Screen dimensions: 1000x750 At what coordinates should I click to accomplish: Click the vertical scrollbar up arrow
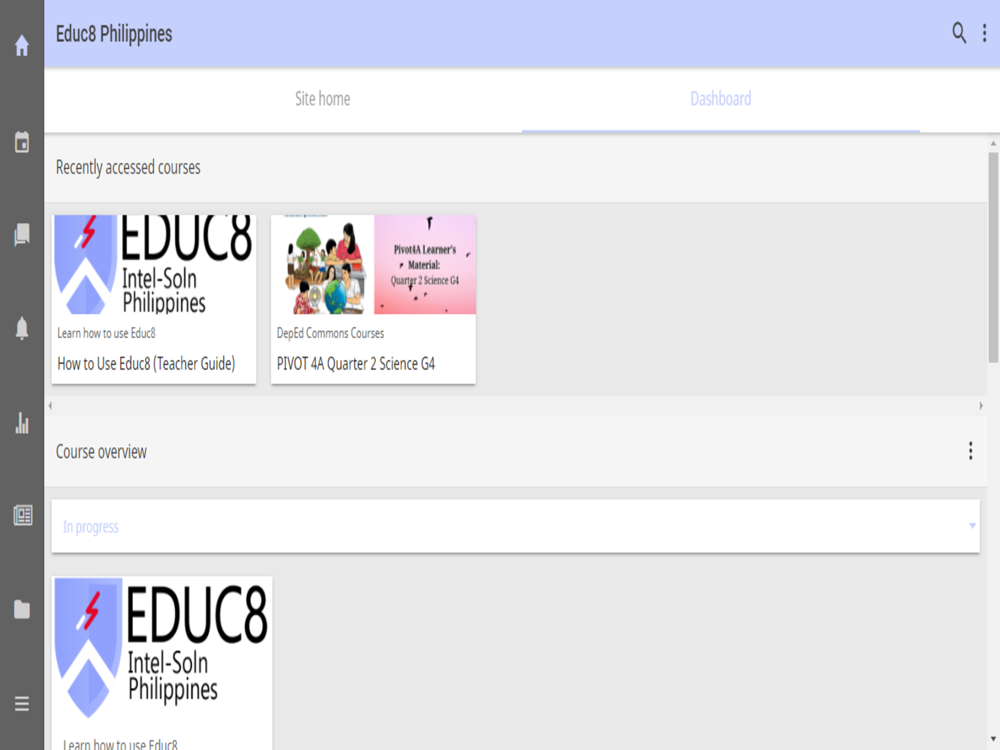tap(993, 143)
